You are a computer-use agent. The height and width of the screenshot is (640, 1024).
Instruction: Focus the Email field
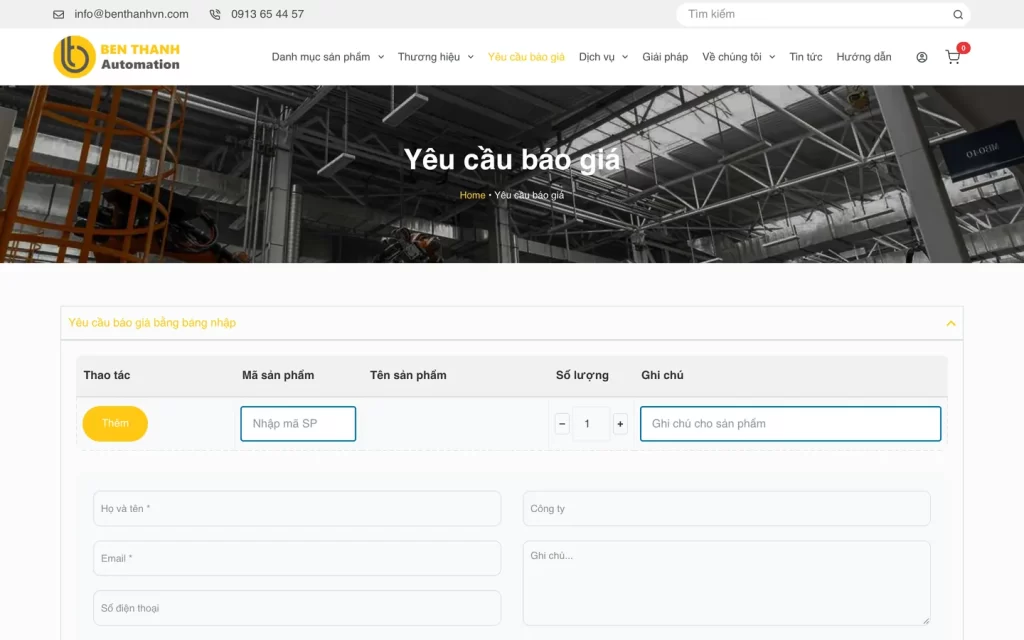[297, 558]
